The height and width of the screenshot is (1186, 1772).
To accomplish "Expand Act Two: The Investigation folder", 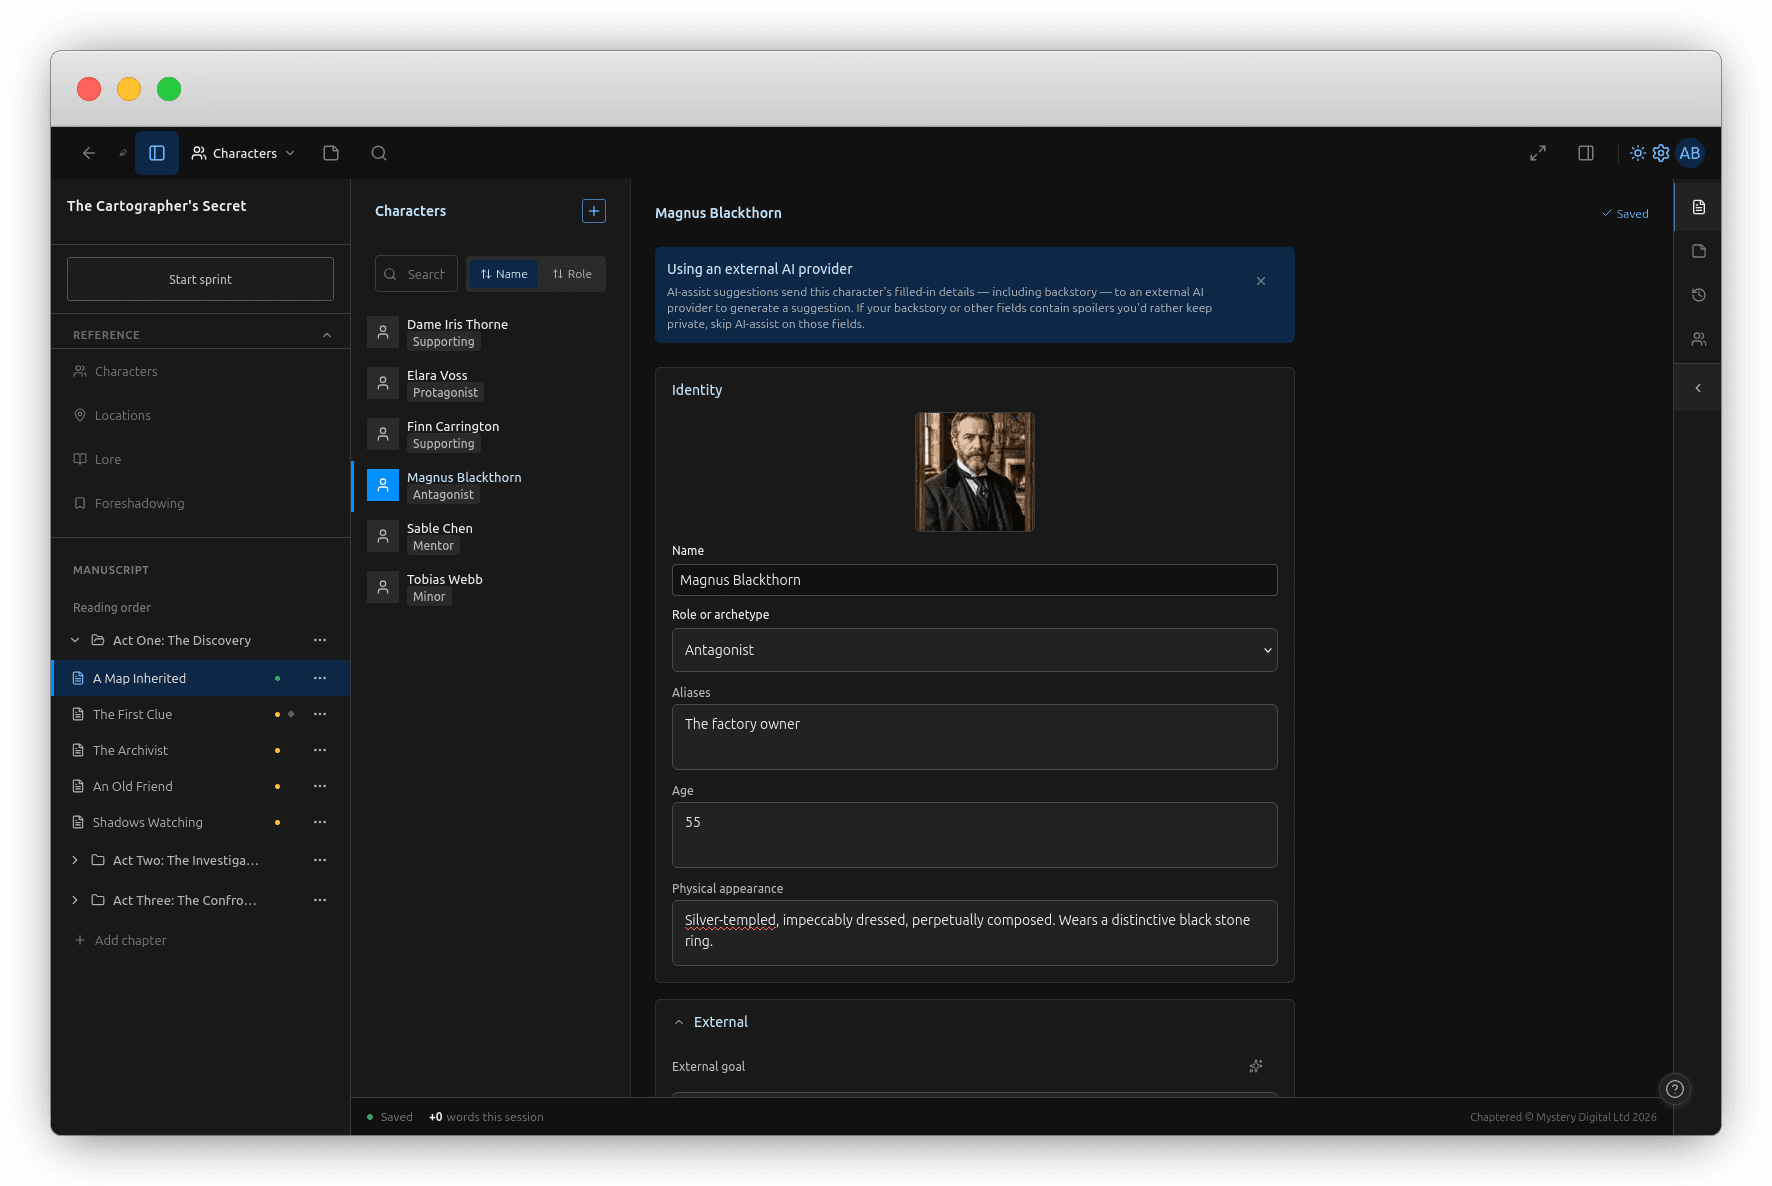I will coord(75,860).
